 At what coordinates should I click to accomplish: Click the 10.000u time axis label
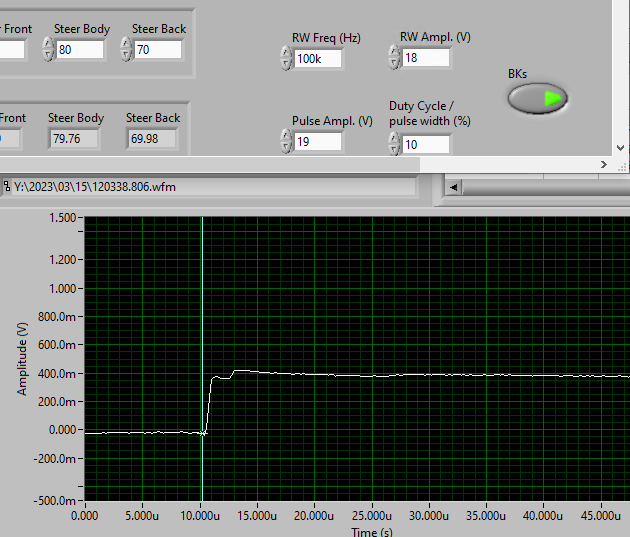[200, 516]
